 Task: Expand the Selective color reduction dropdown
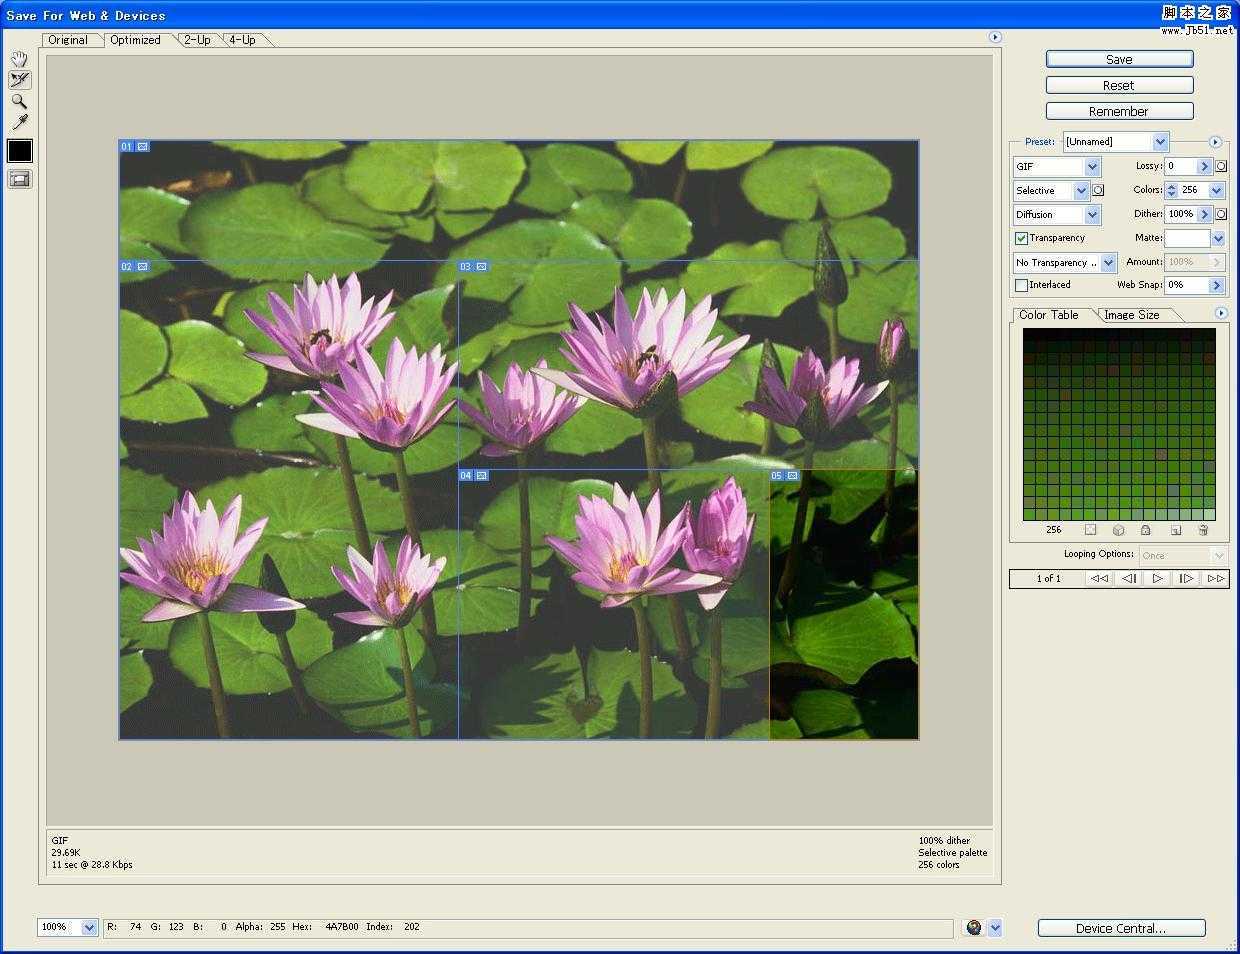click(1081, 190)
